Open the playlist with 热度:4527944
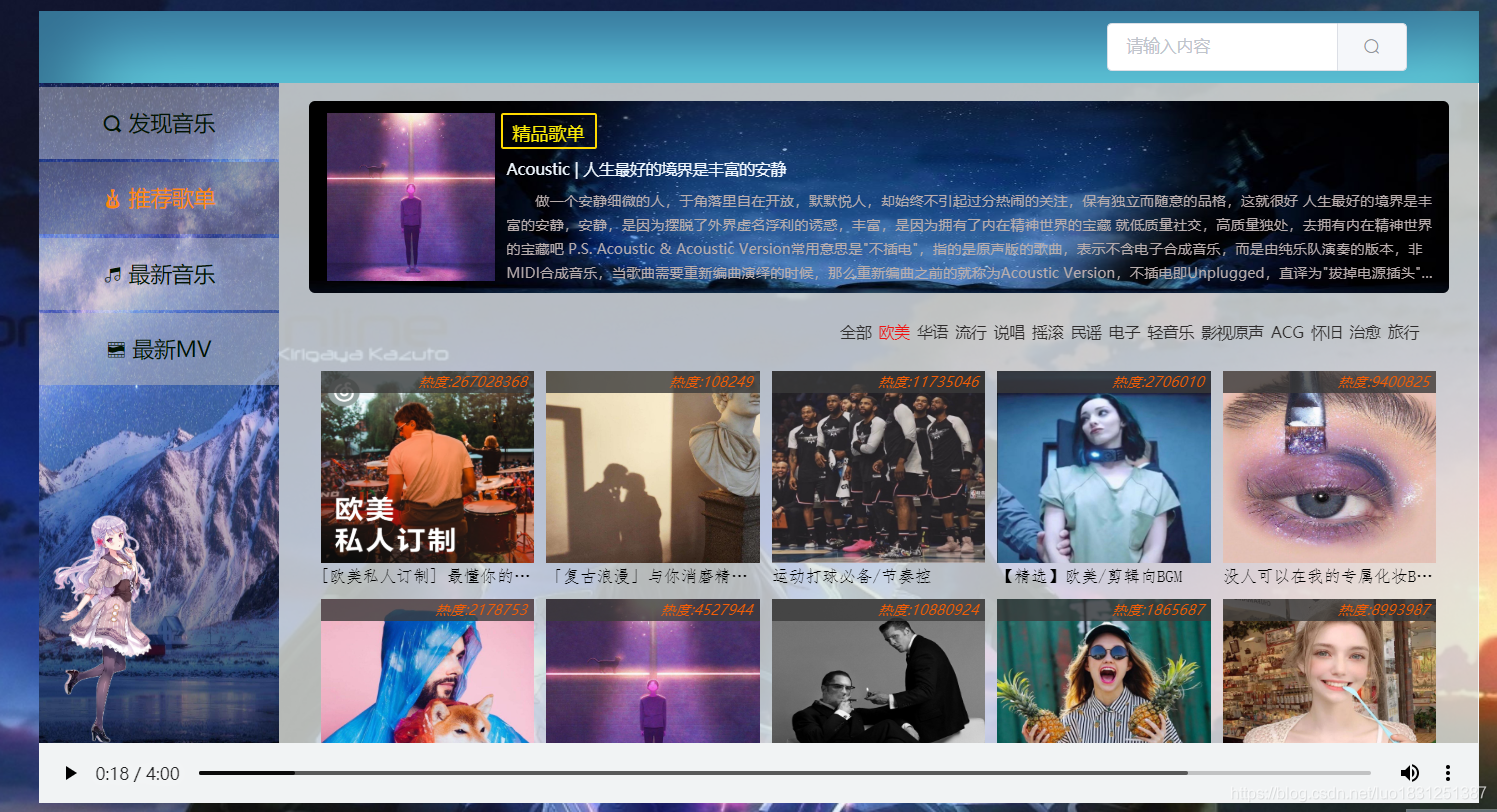Screen dimensions: 1497x812 pyautogui.click(x=653, y=671)
